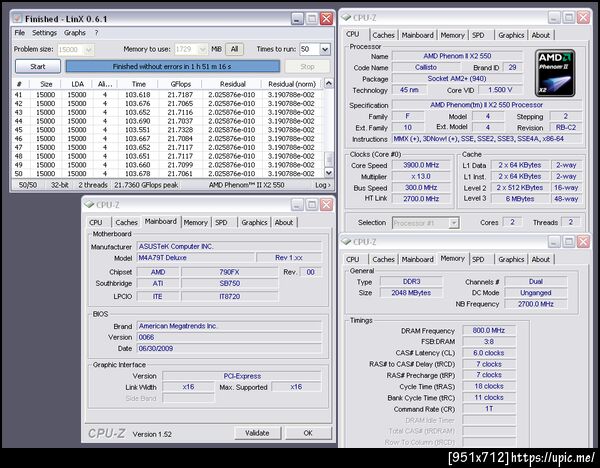Switch to SPD tab in top CPU-Z window

click(x=478, y=35)
